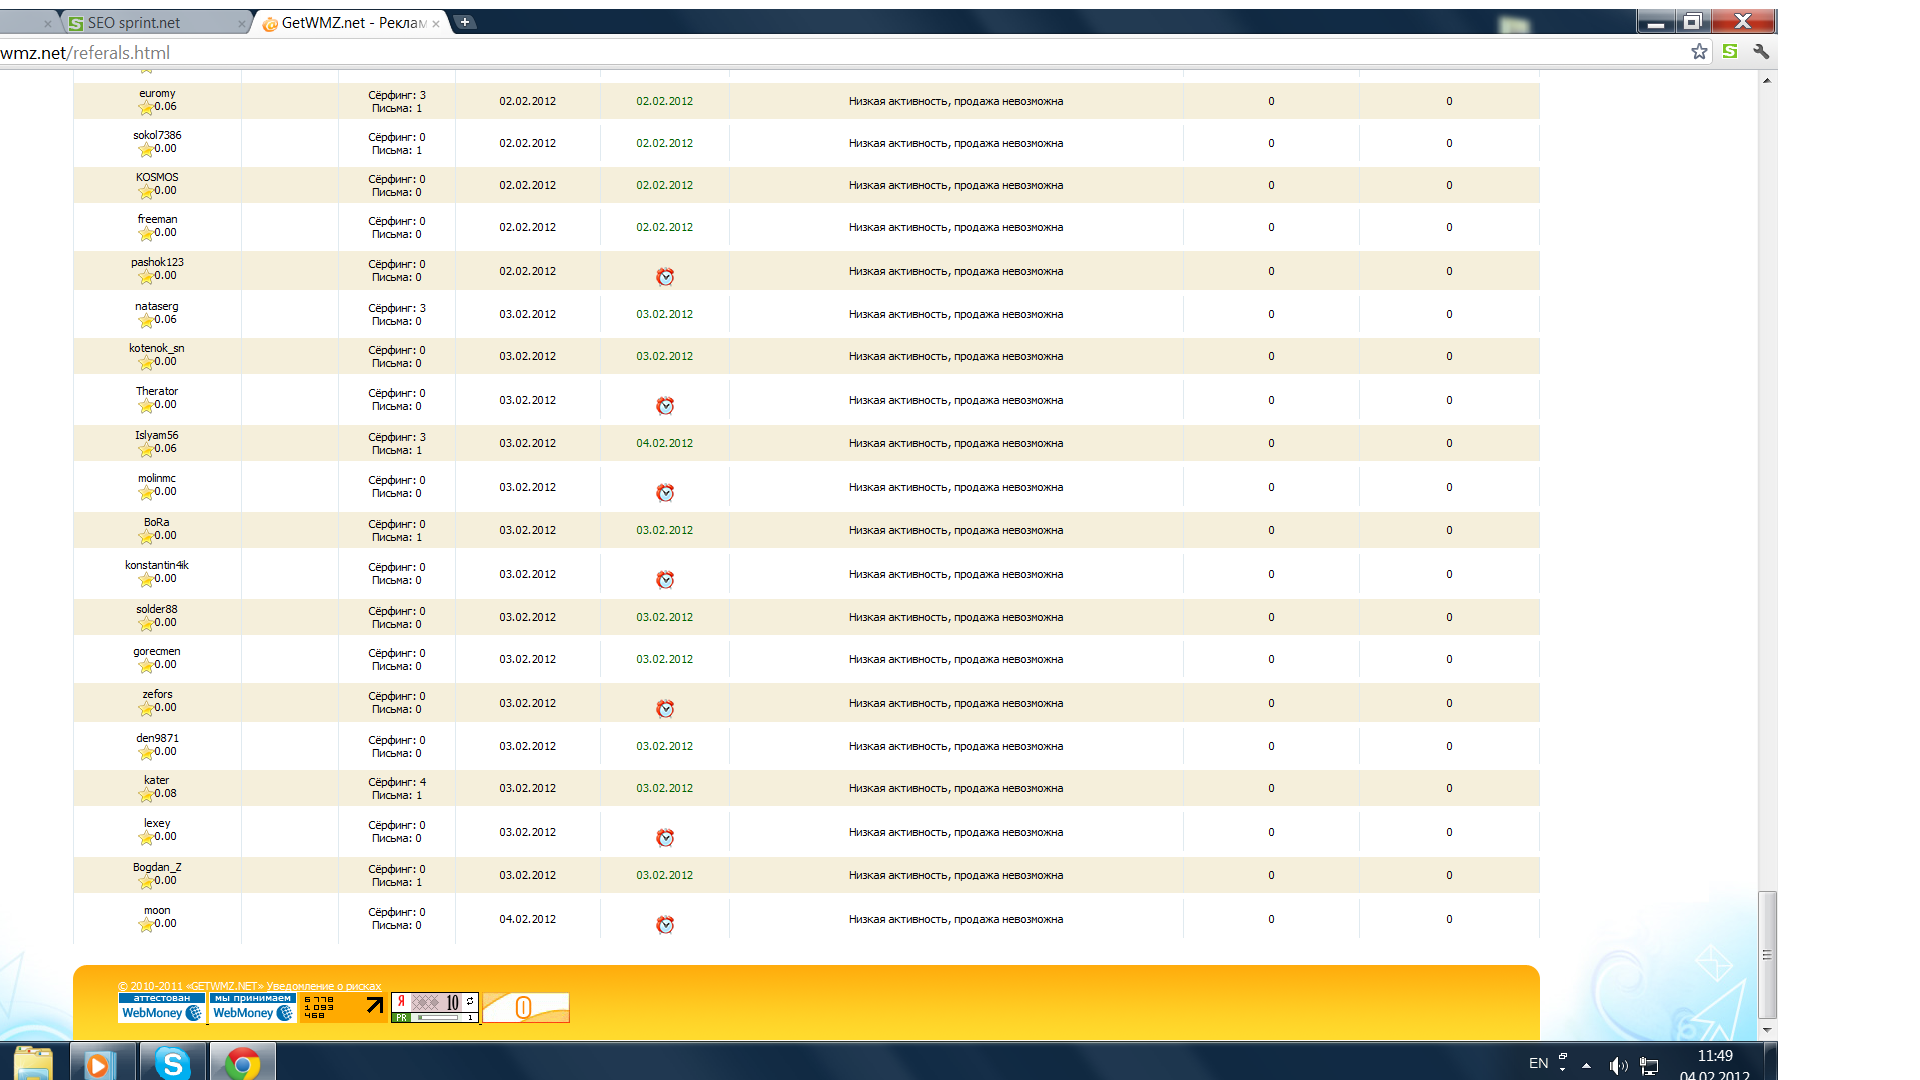Image resolution: width=1920 pixels, height=1080 pixels.
Task: Open Skype from the taskbar
Action: (173, 1062)
